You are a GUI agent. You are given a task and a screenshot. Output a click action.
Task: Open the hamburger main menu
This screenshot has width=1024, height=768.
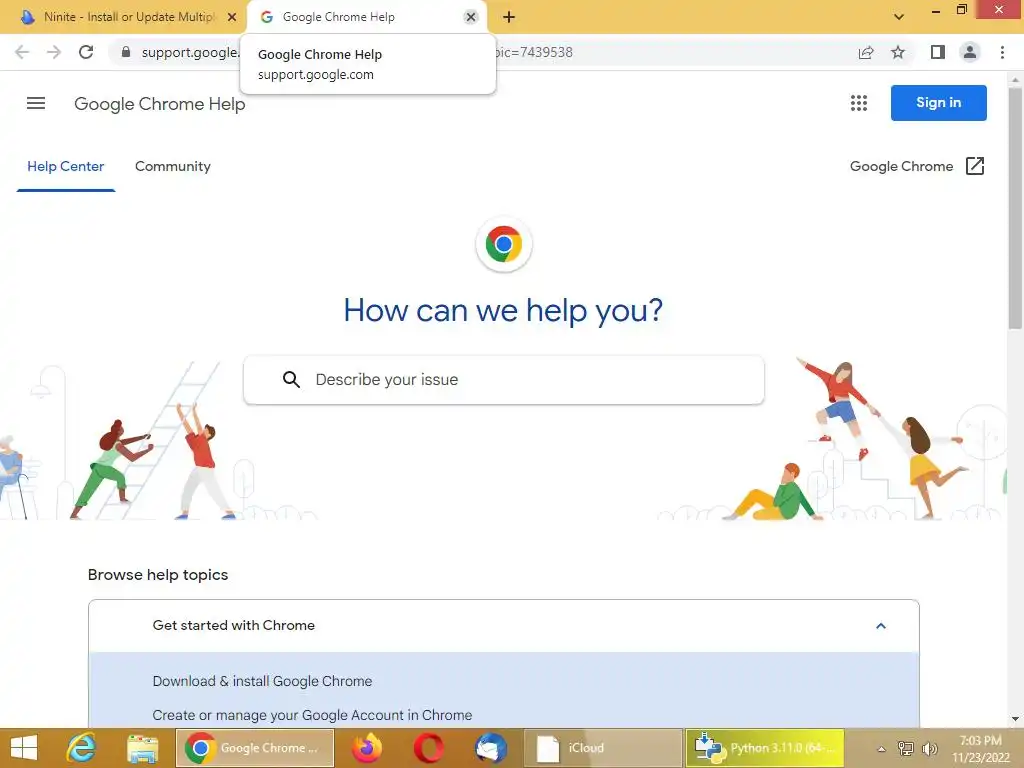pyautogui.click(x=36, y=103)
